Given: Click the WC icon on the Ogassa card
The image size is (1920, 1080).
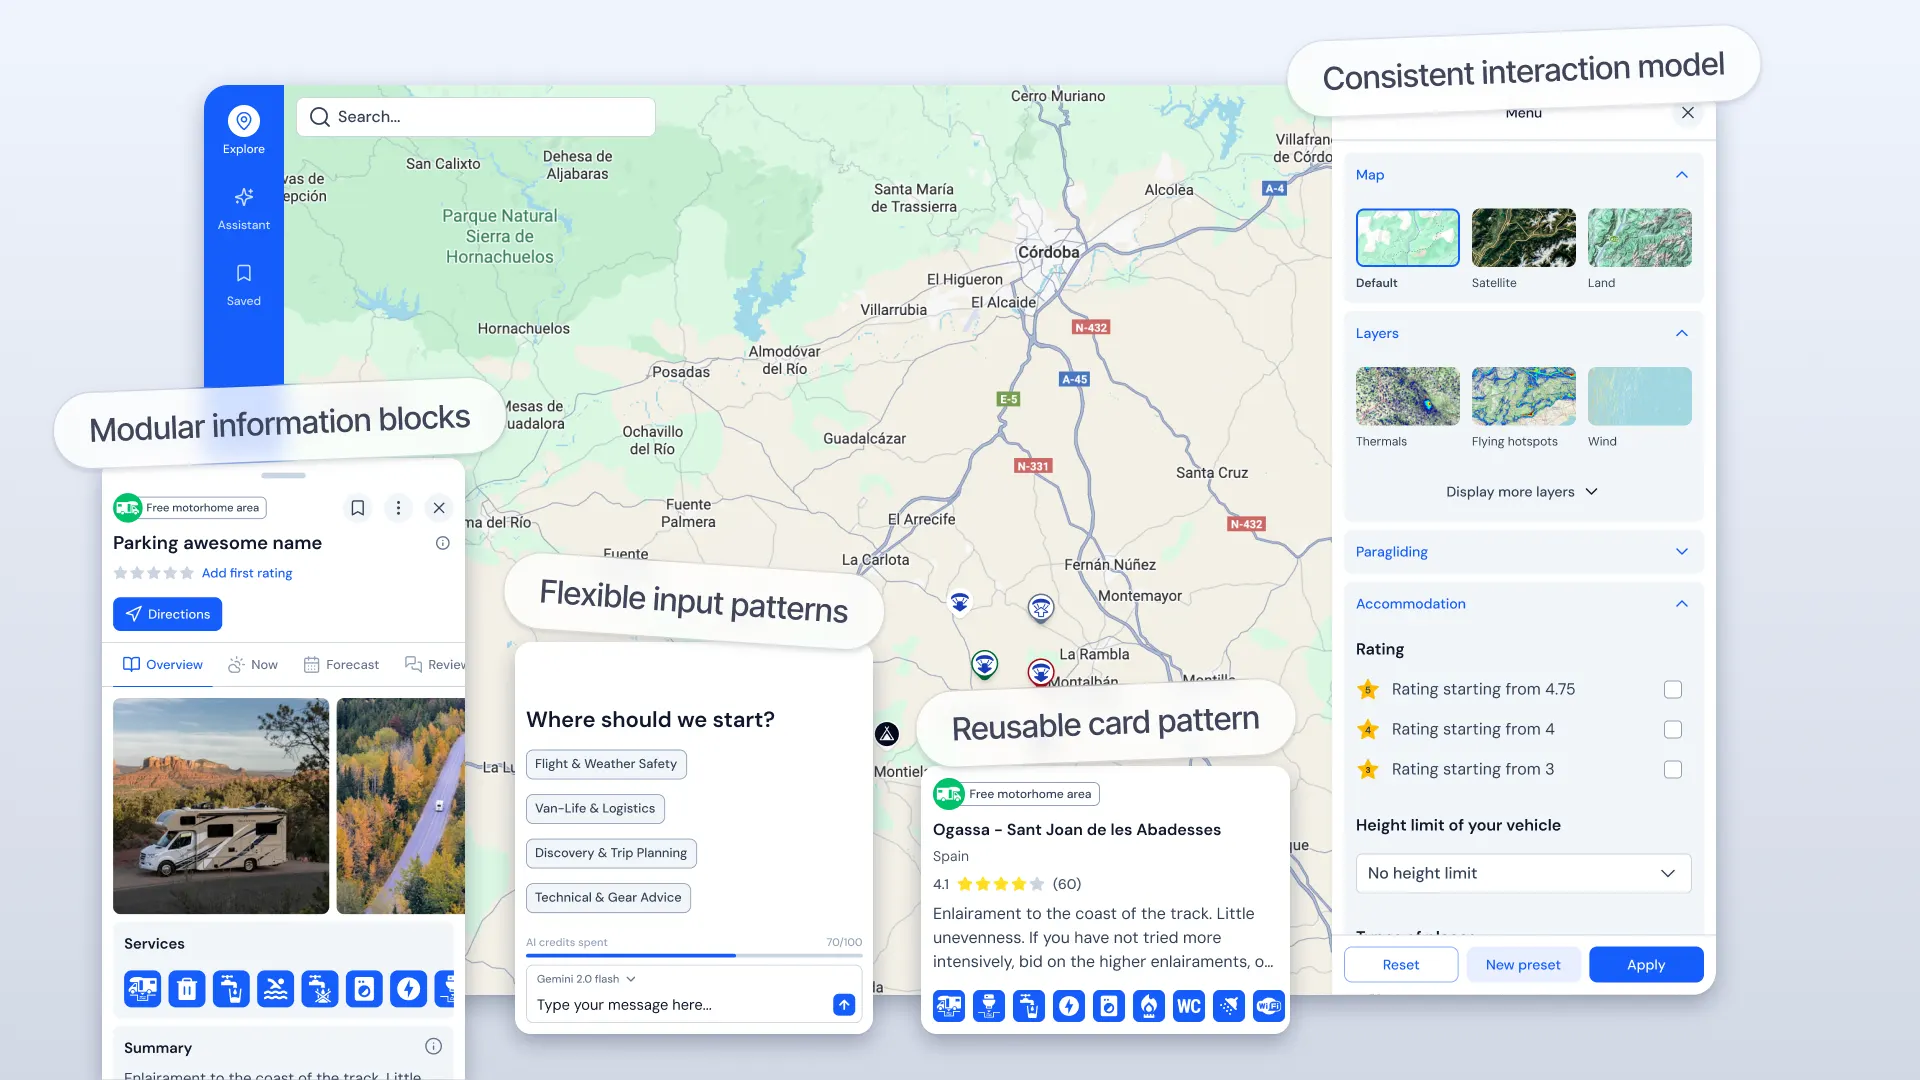Looking at the screenshot, I should [x=1189, y=1006].
